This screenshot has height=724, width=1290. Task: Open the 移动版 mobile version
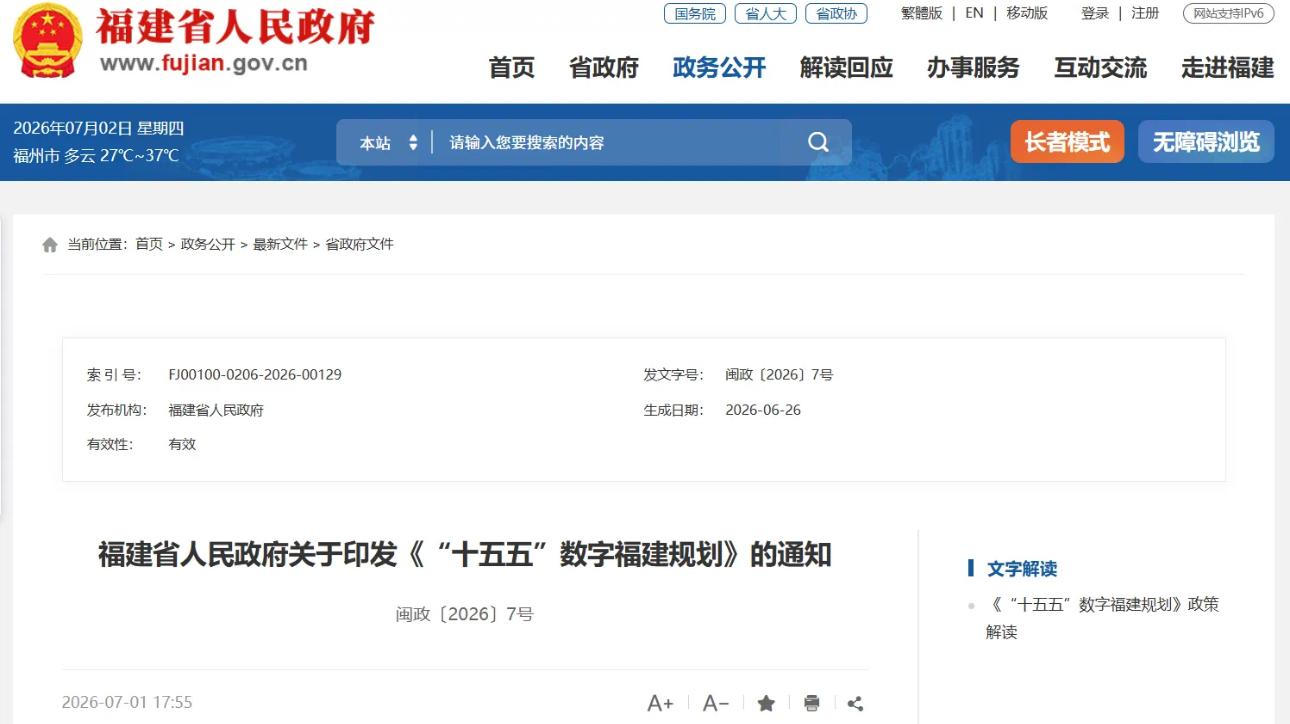coord(1027,13)
